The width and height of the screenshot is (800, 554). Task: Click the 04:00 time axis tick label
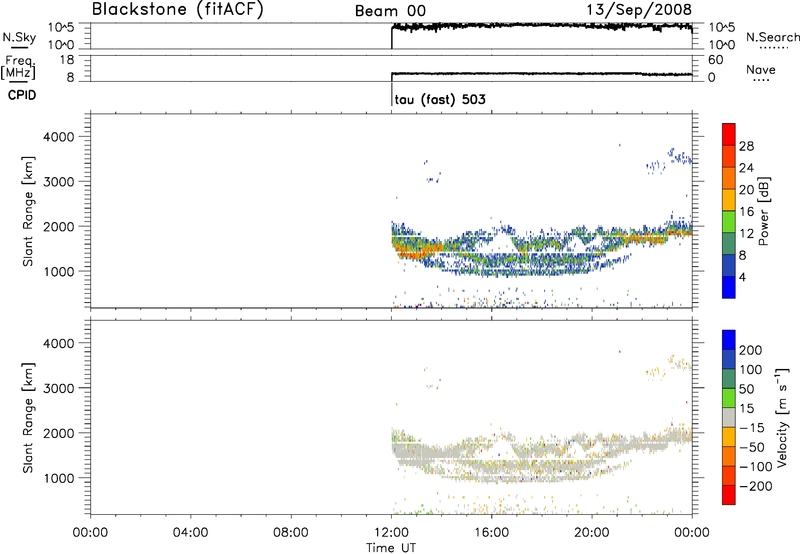(191, 533)
